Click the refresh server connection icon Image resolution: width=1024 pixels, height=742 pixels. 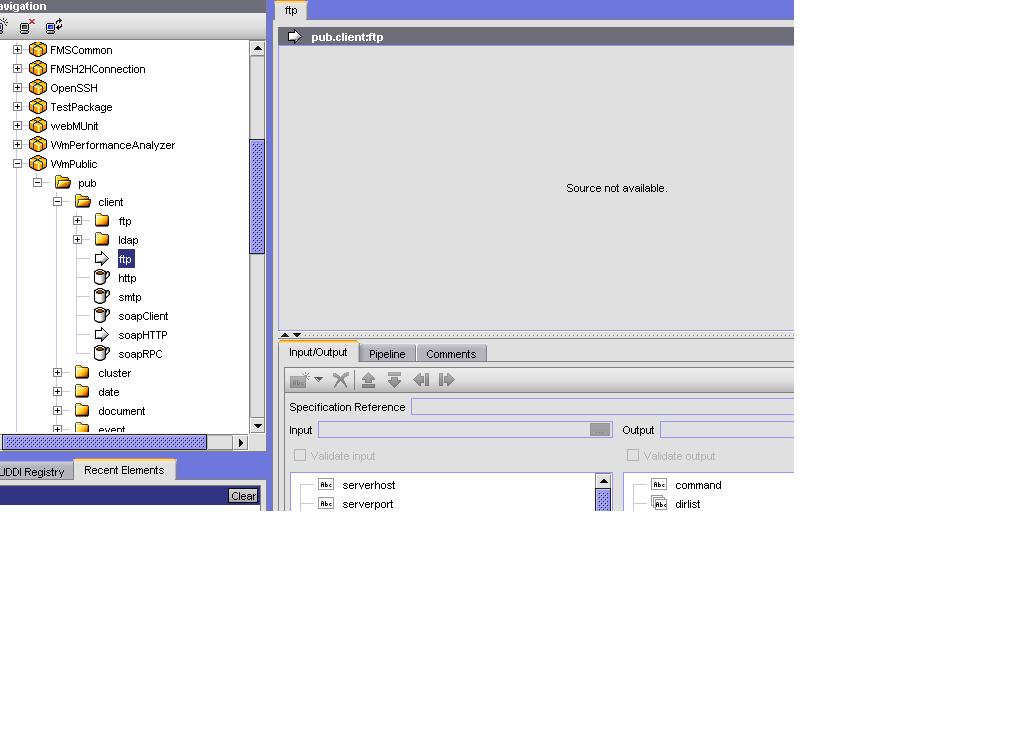54,26
